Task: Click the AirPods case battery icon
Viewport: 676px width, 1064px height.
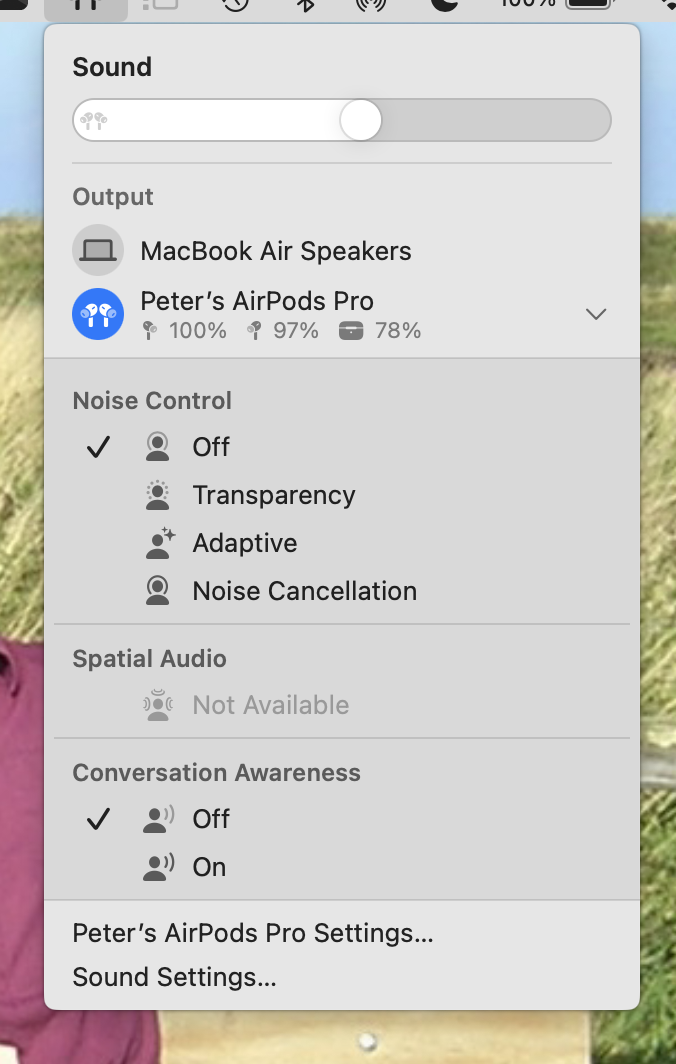Action: coord(351,331)
